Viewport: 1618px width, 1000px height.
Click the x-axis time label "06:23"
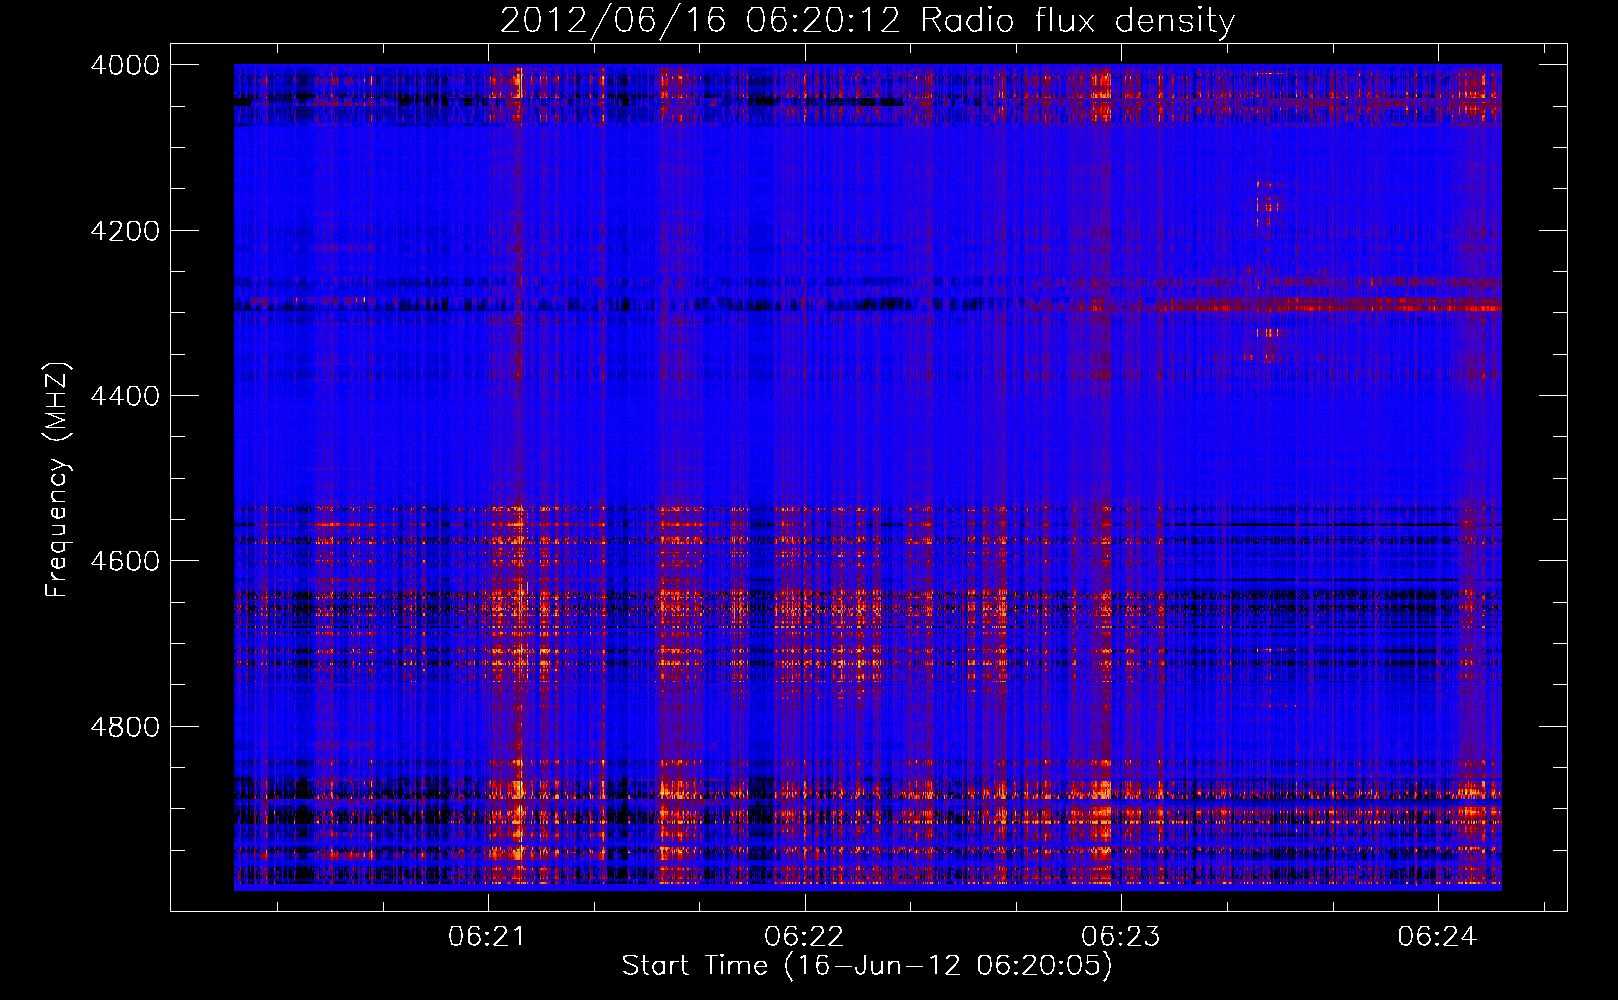tap(1121, 937)
